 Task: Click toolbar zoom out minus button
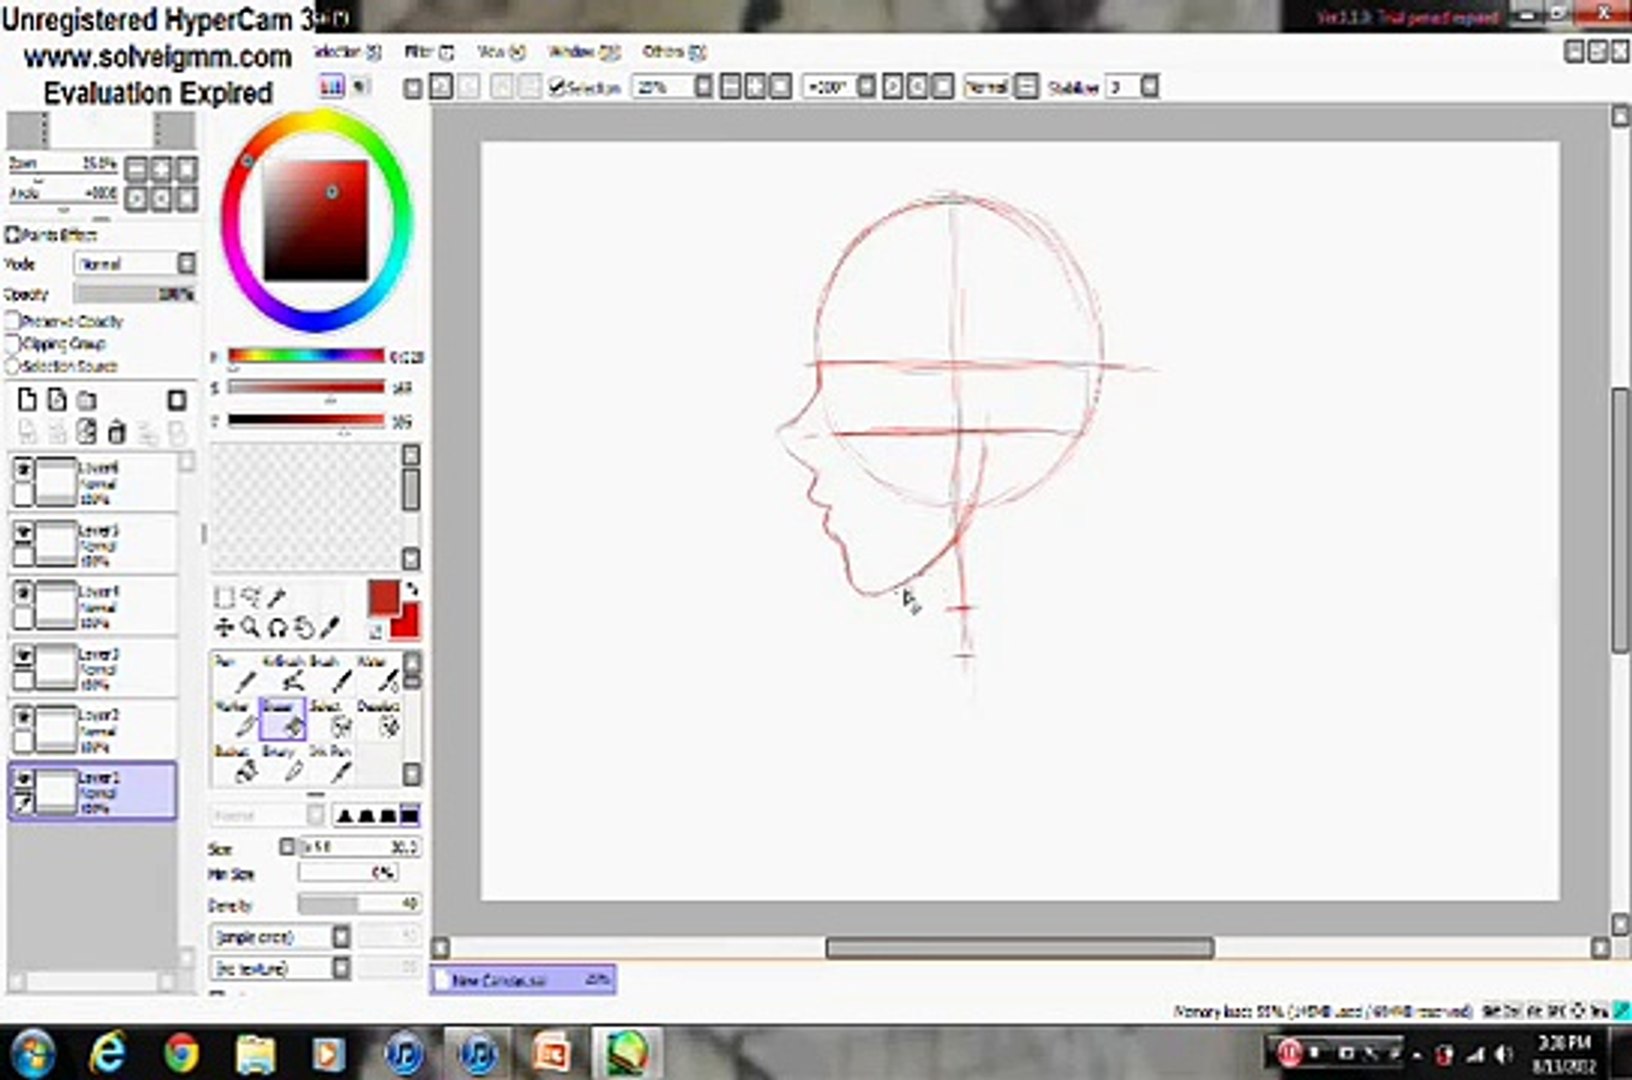(731, 87)
